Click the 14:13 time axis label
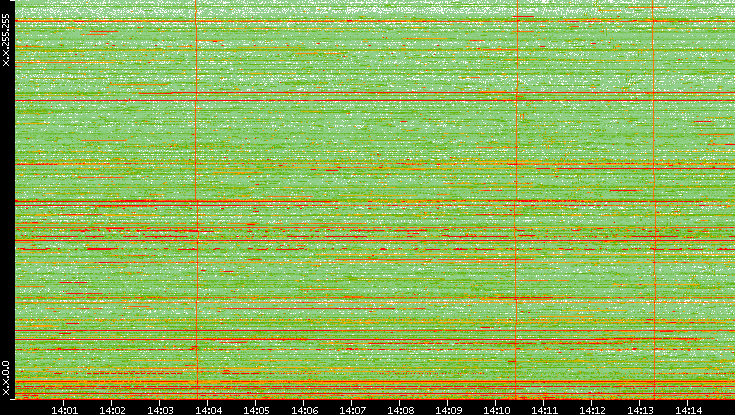Screen dimensions: 735x415 click(x=640, y=410)
